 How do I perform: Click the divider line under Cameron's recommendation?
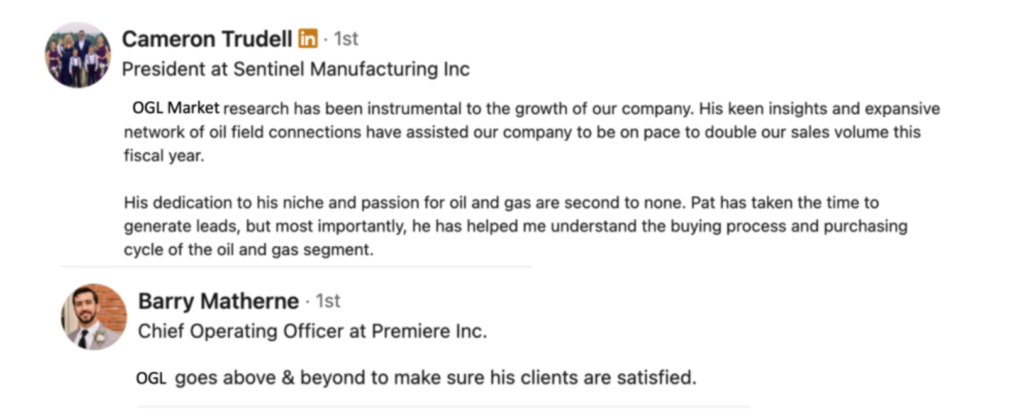(x=296, y=267)
